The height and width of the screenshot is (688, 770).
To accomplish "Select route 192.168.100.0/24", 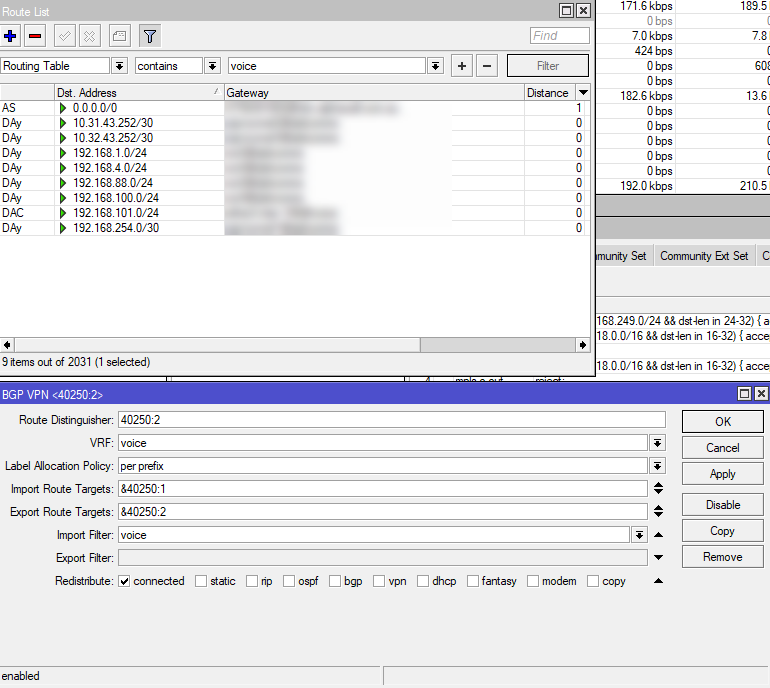I will (295, 198).
